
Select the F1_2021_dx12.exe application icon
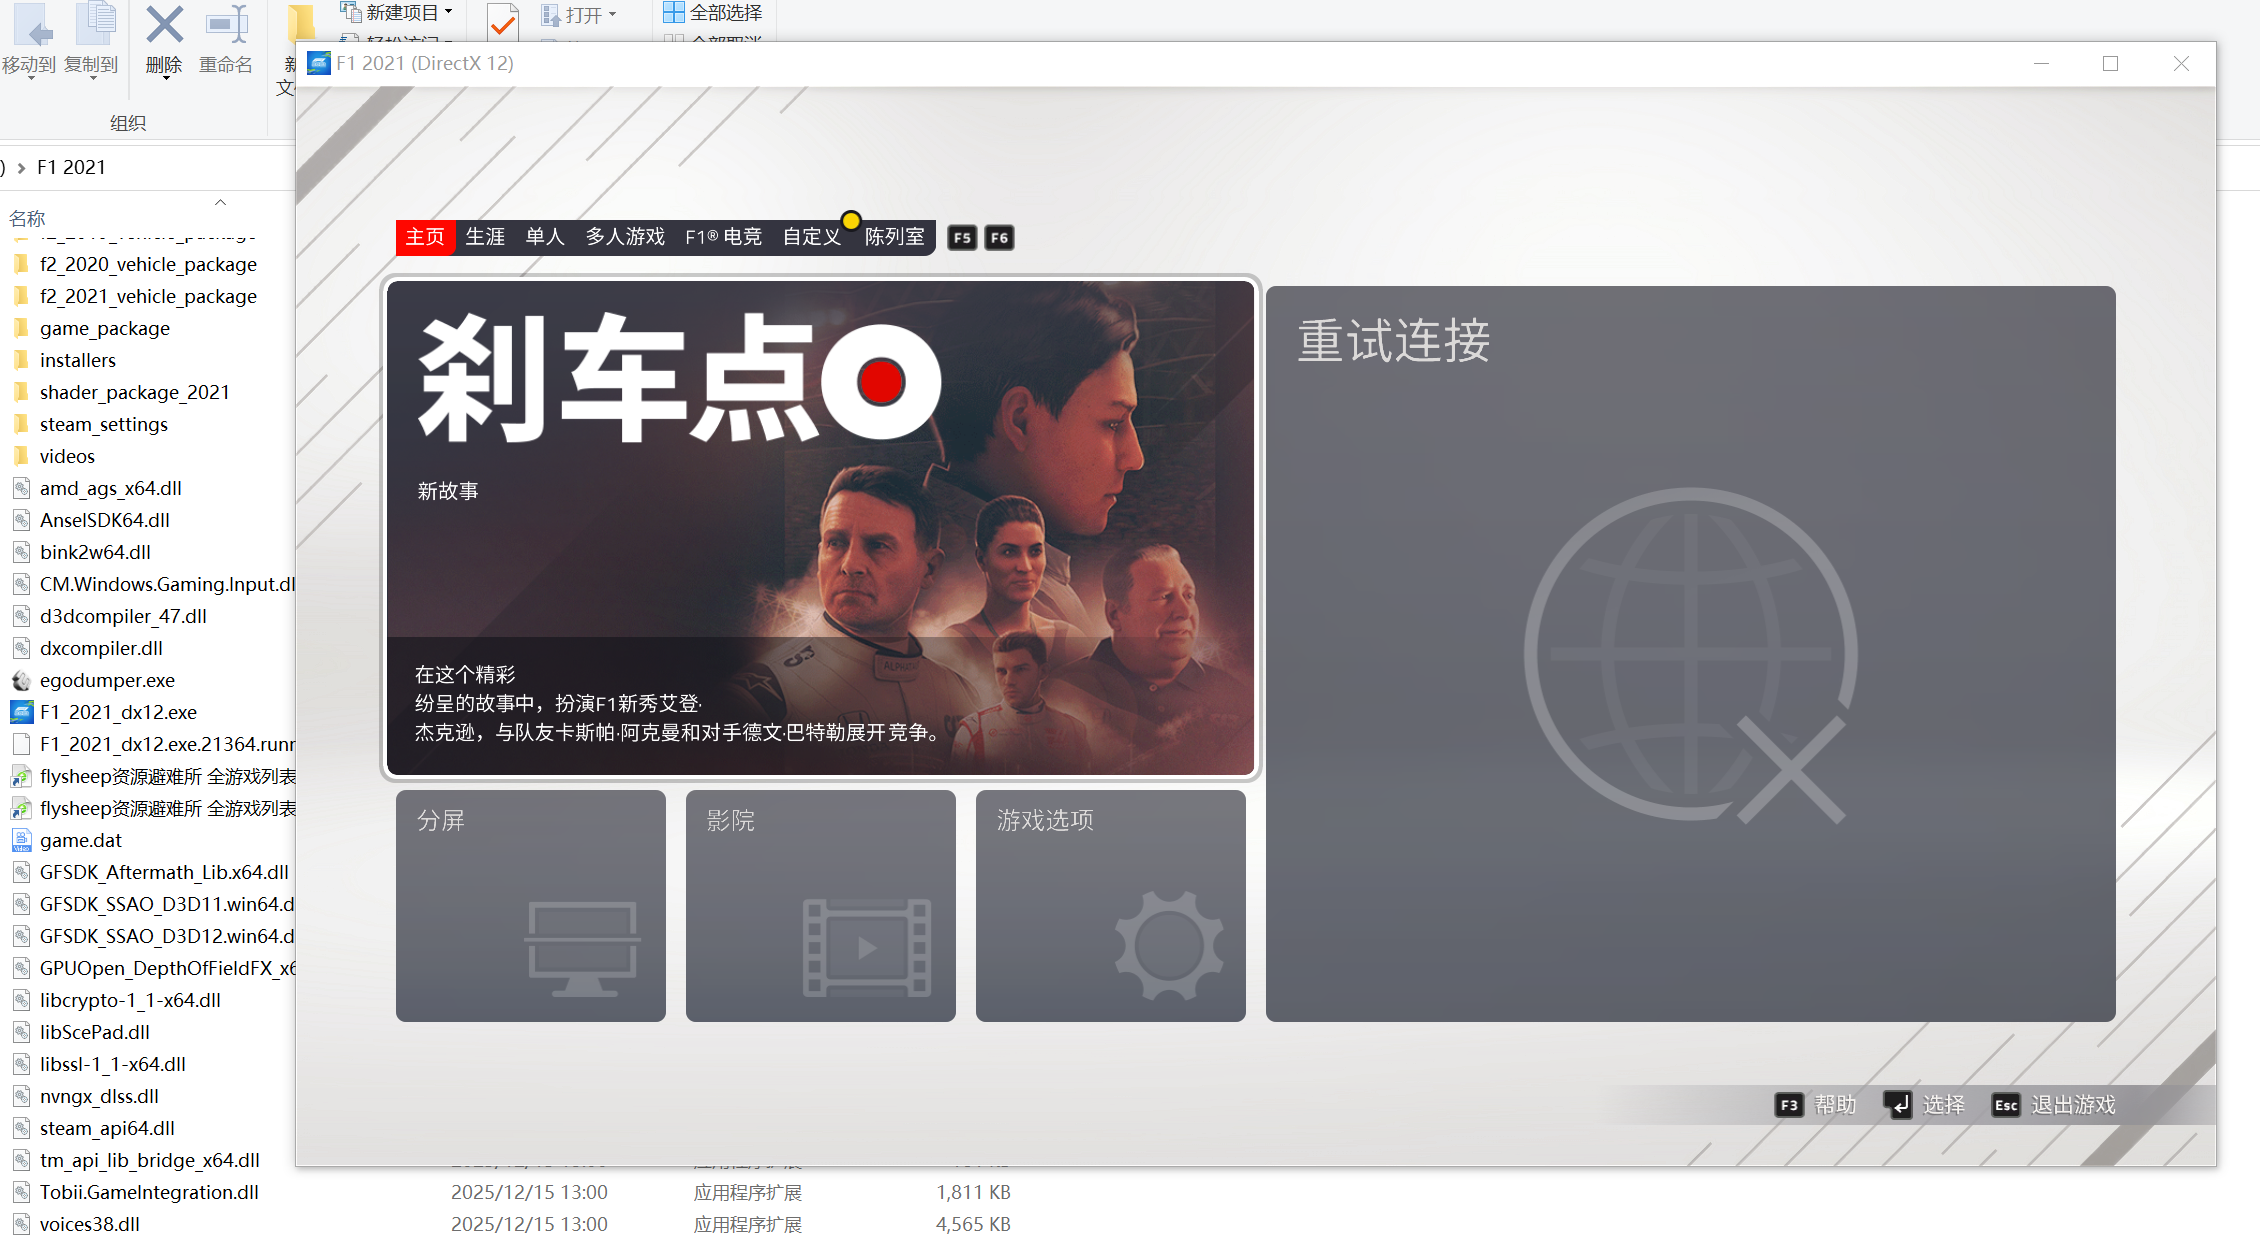(22, 712)
